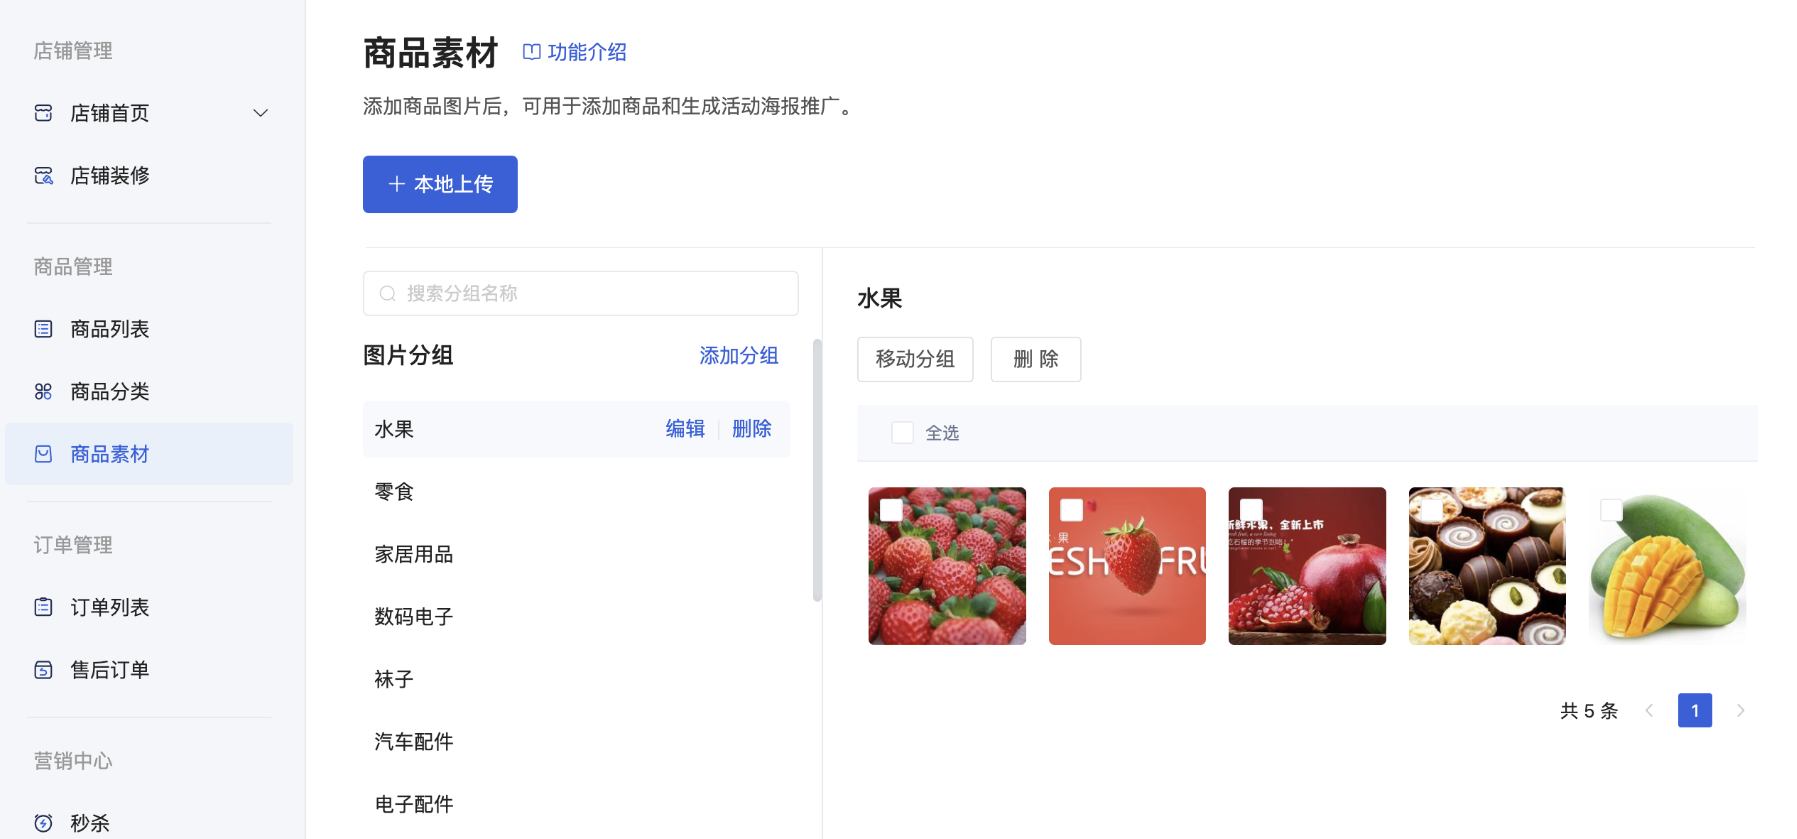Viewport: 1797px width, 839px height.
Task: Click the plus icon on 本地上传
Action: [397, 184]
